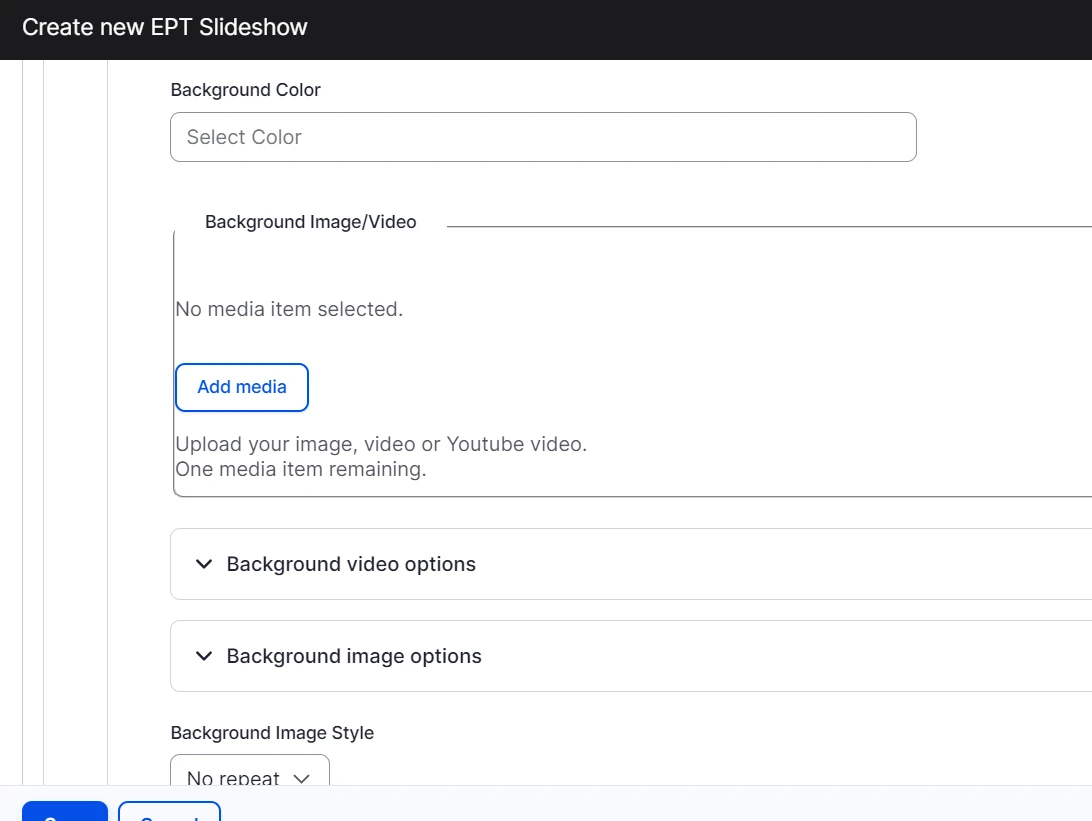Click the No media item selected text

pyautogui.click(x=289, y=309)
